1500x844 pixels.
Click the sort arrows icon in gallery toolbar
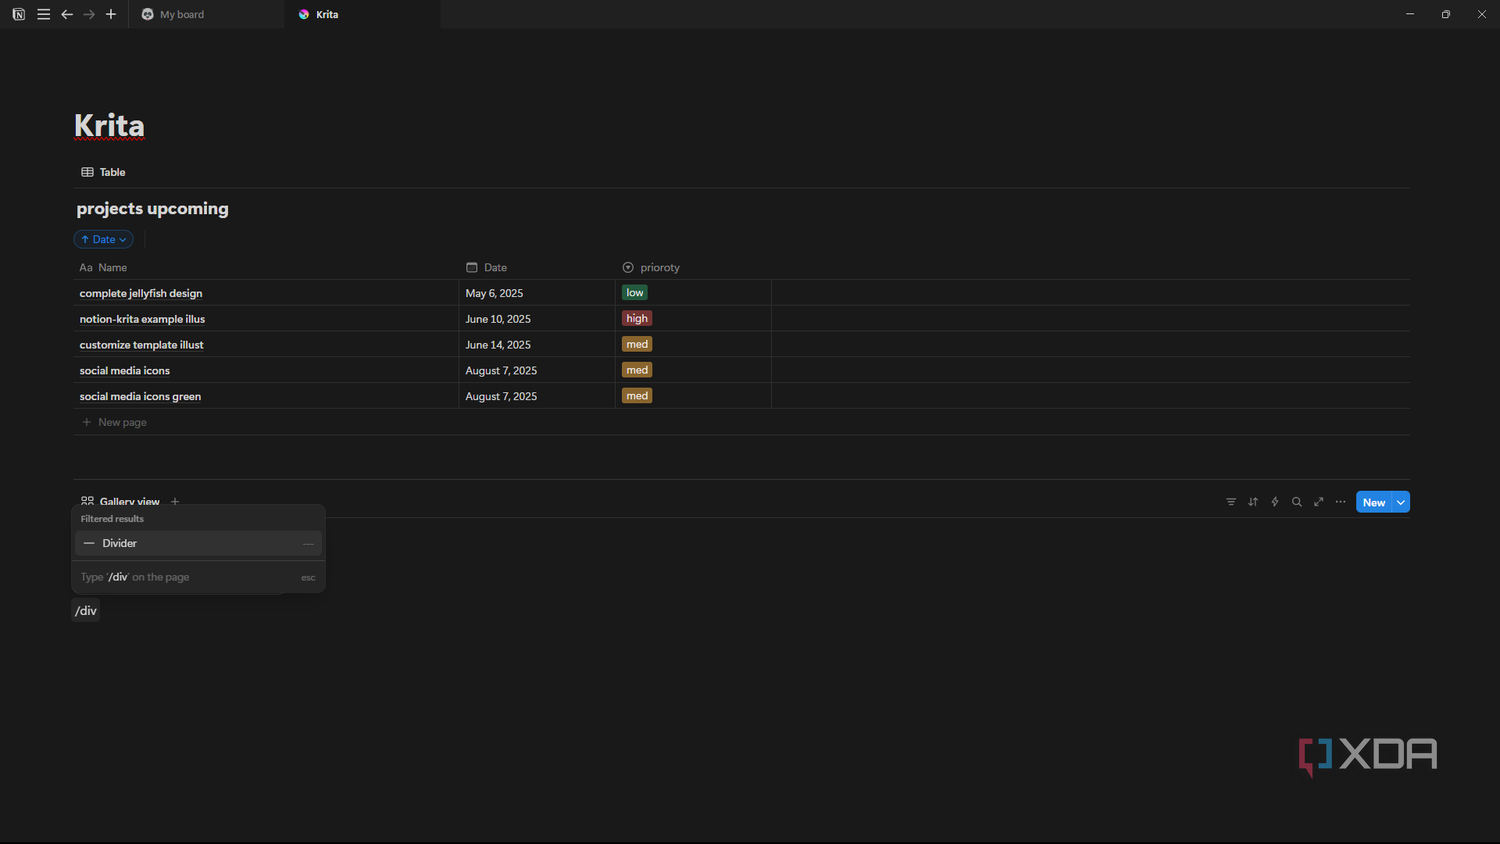point(1253,502)
